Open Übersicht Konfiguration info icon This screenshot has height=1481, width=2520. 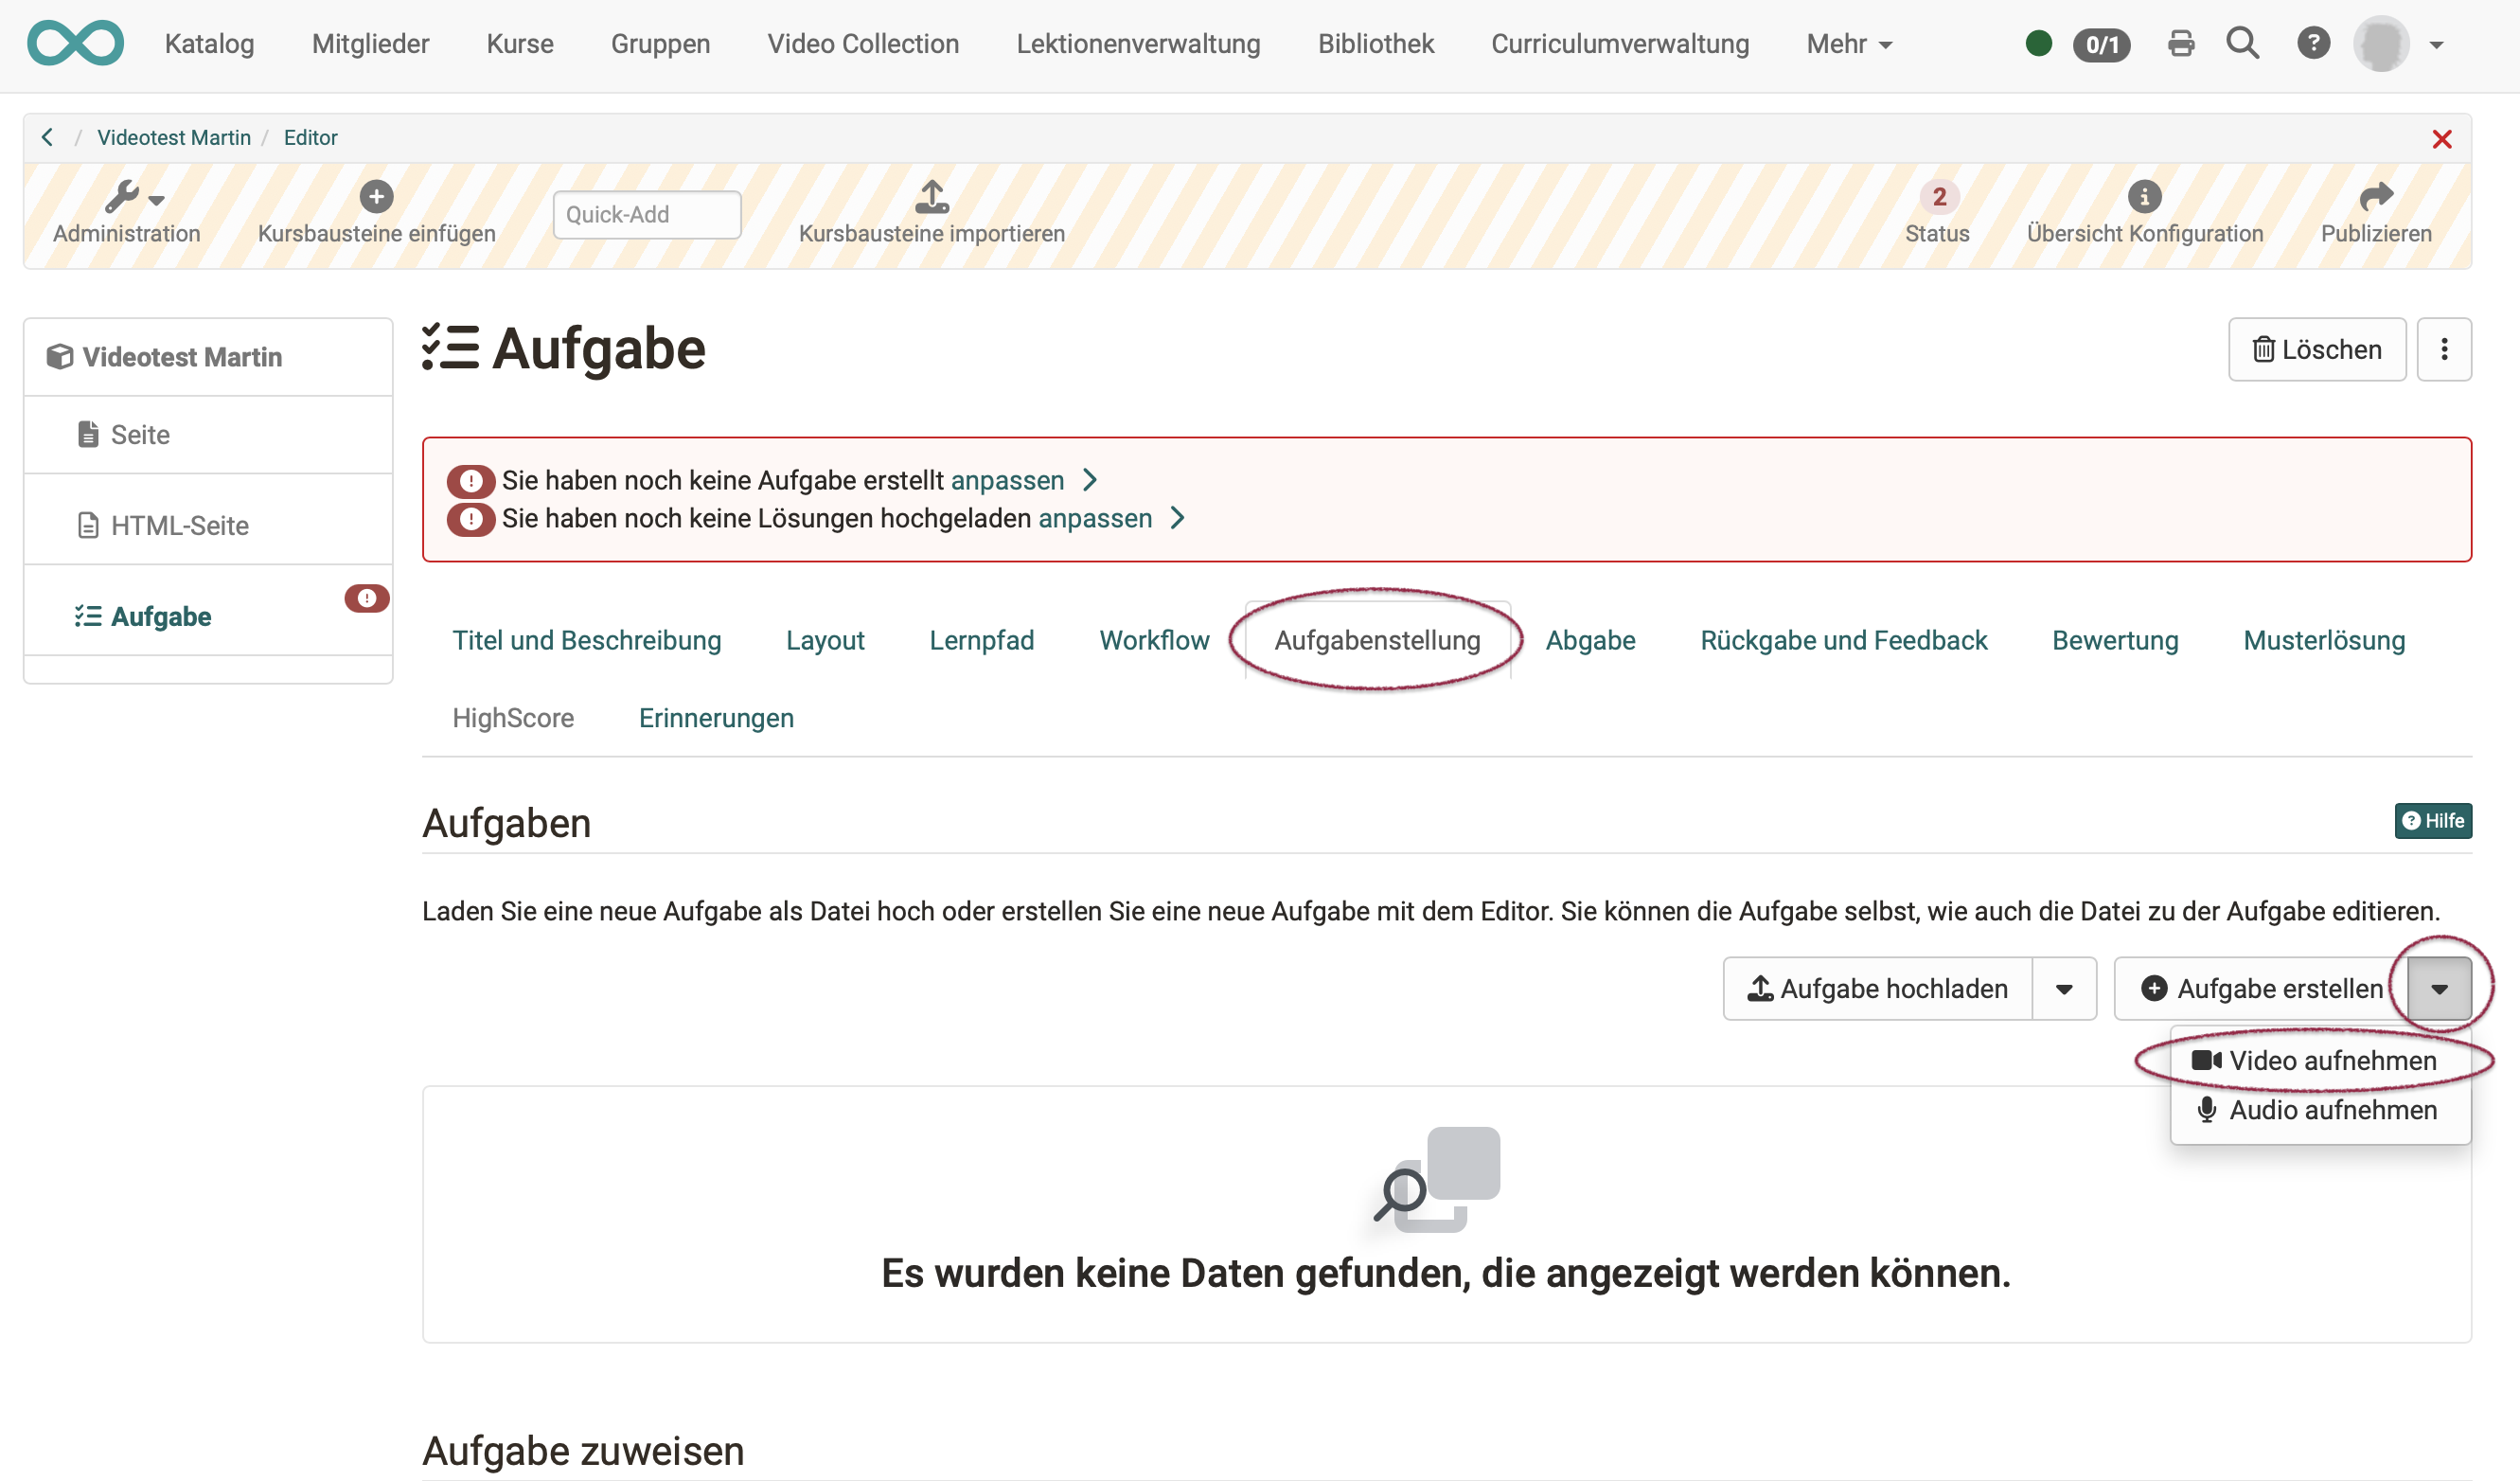(2144, 196)
